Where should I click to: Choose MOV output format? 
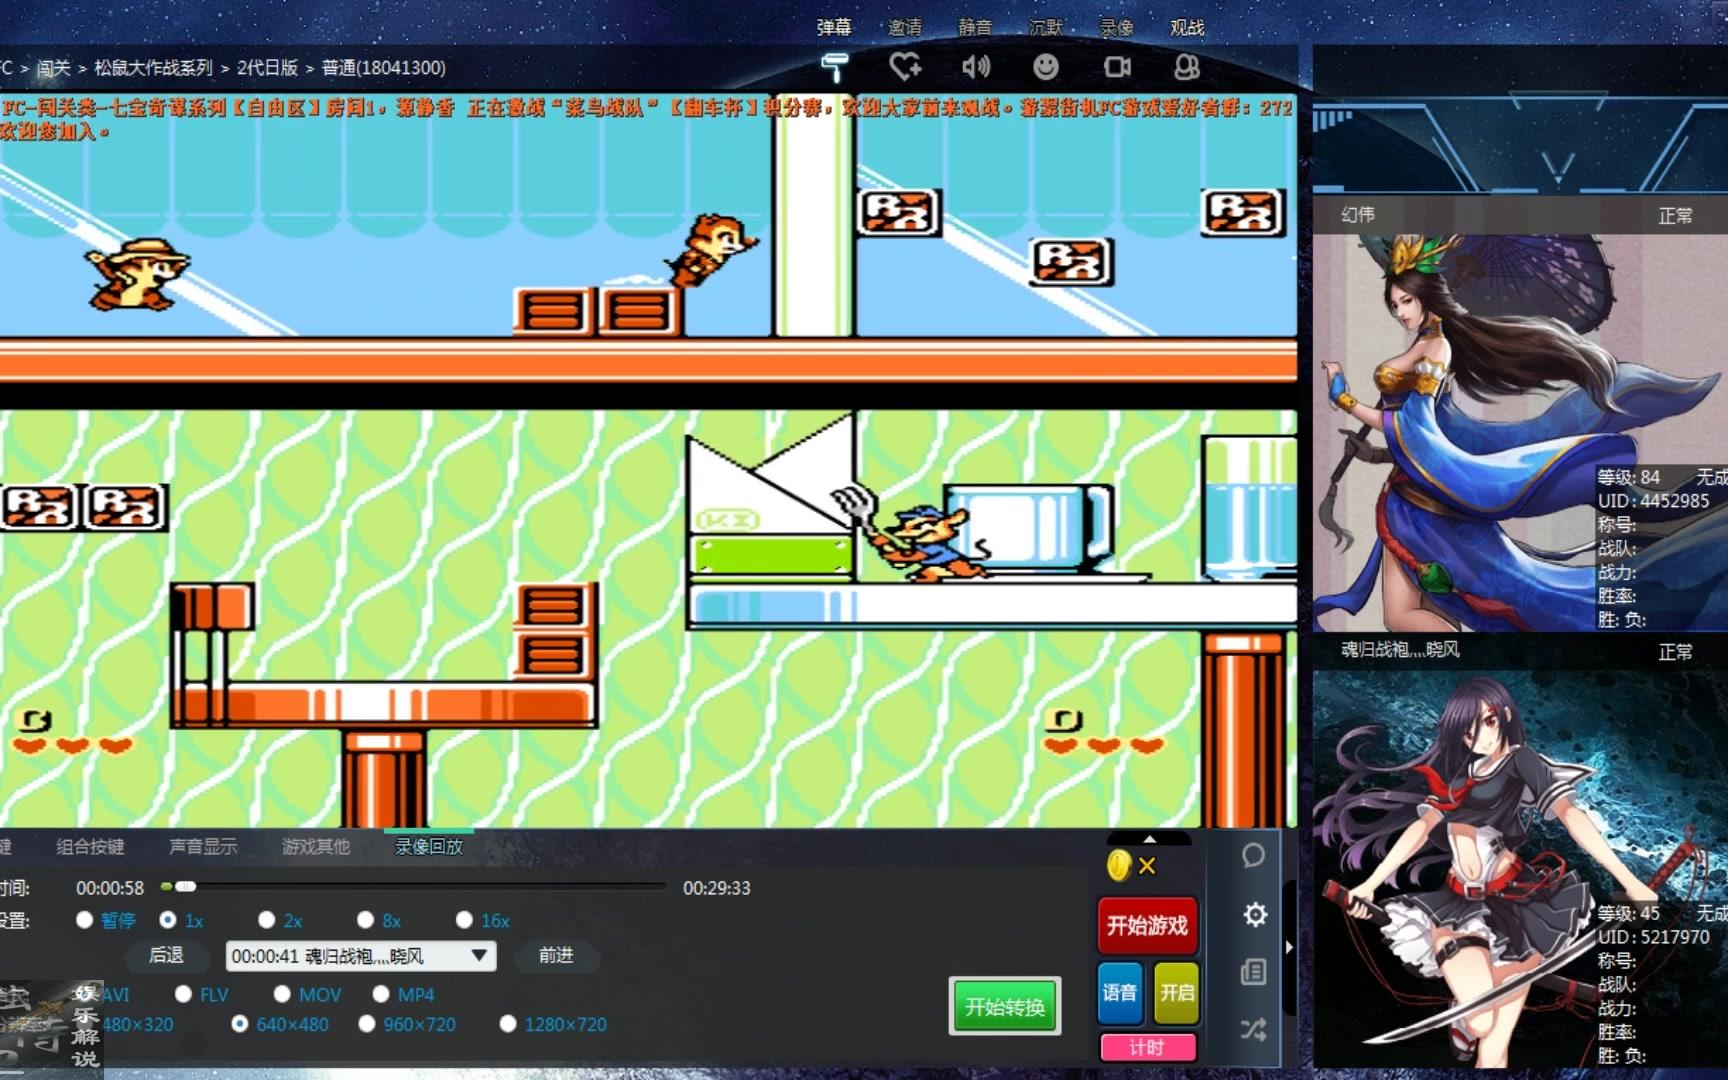[x=282, y=994]
